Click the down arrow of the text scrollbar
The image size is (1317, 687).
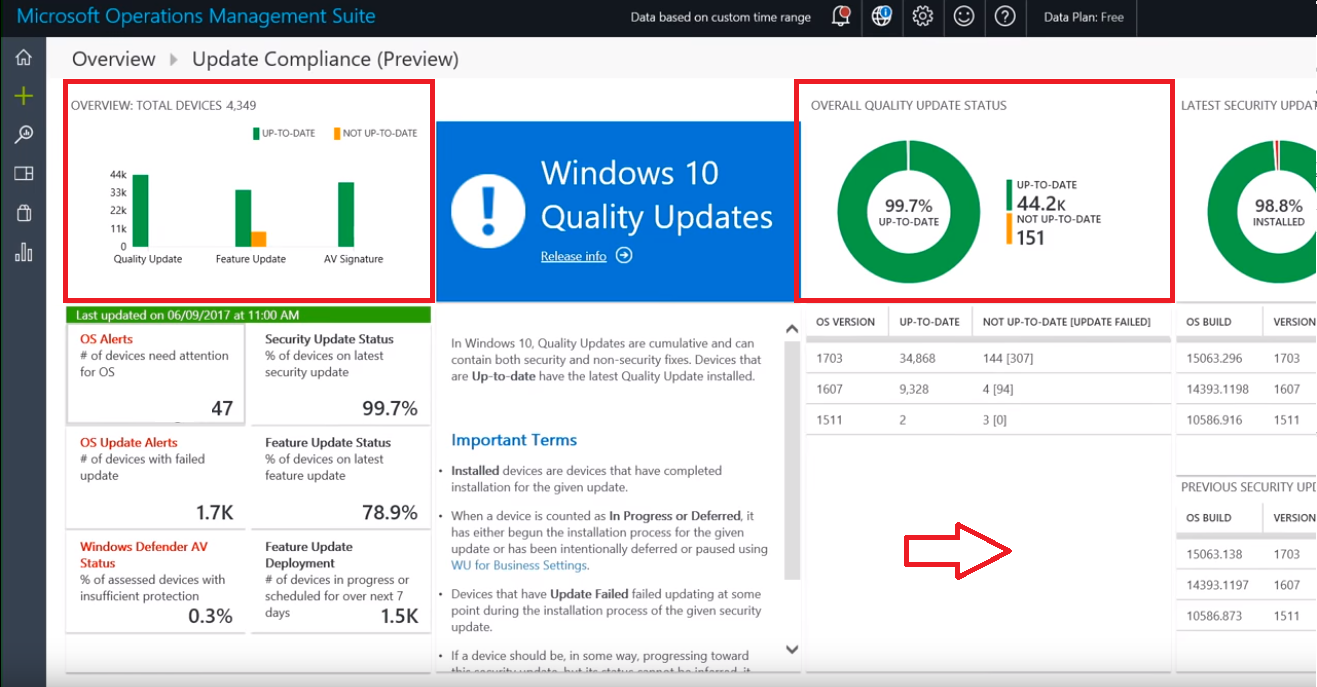coord(792,649)
